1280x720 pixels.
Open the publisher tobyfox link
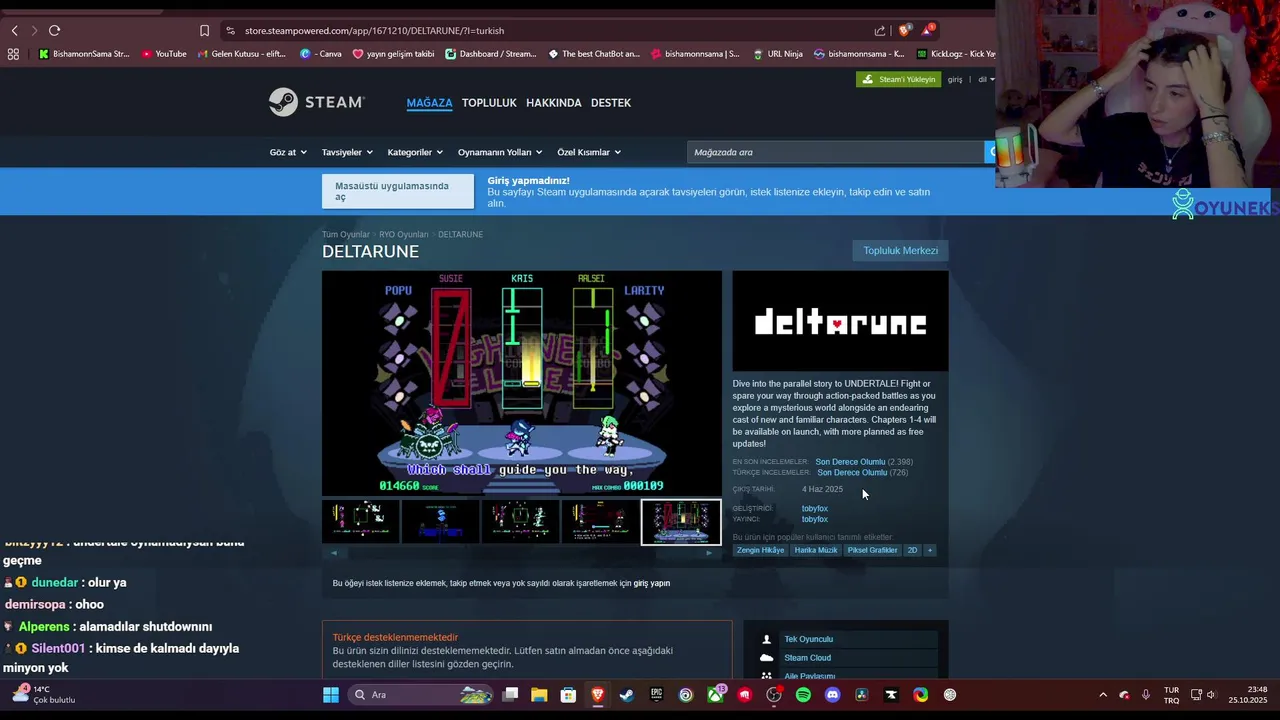815,519
